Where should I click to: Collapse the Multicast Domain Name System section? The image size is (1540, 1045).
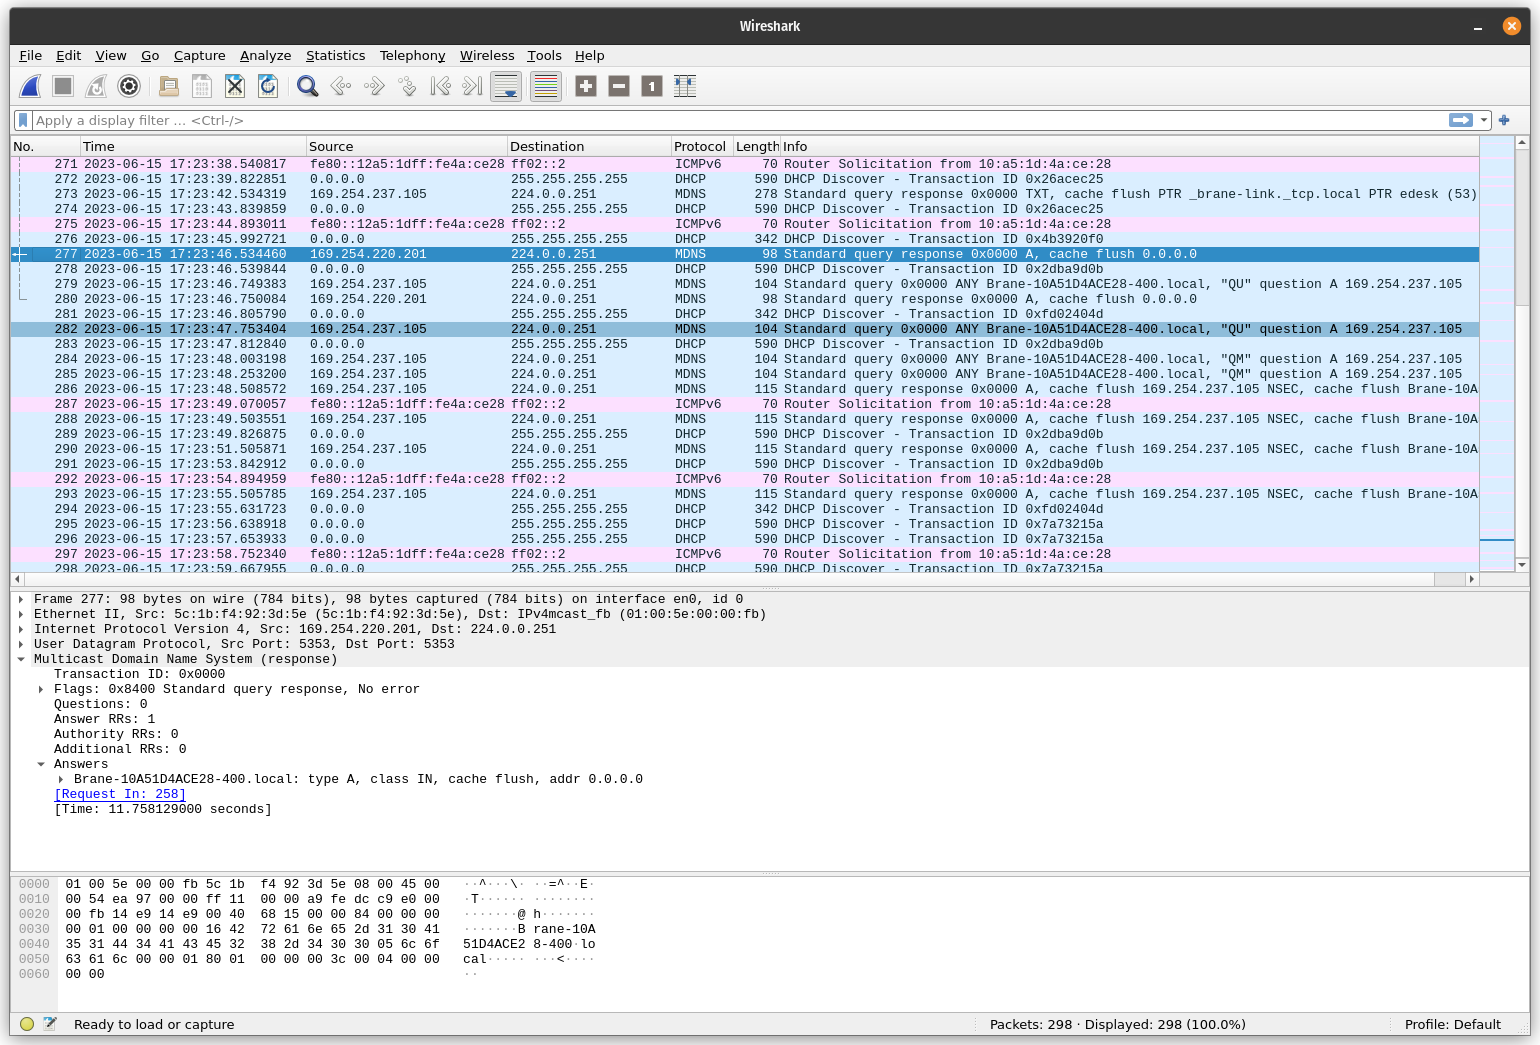[x=21, y=660]
